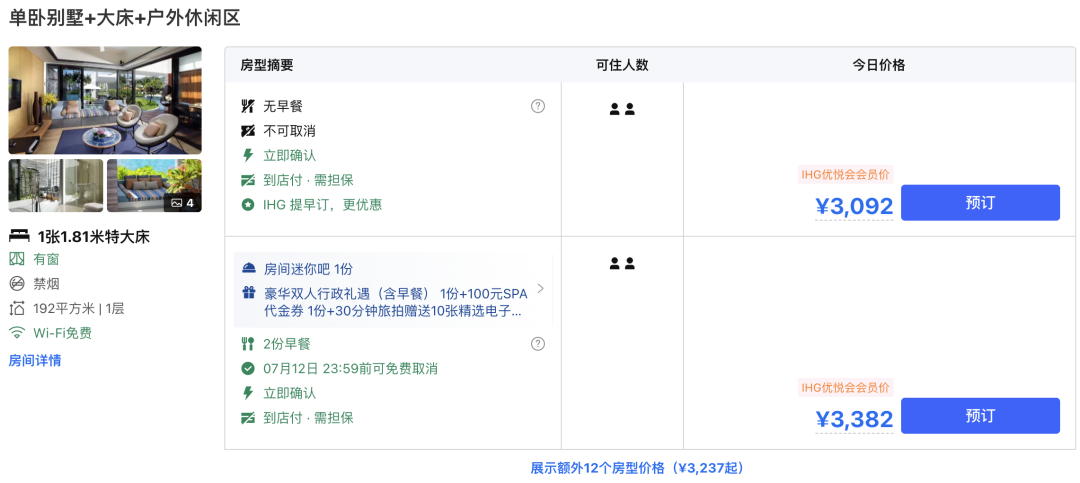Click the green checkmark free-cancellation icon
Image resolution: width=1080 pixels, height=483 pixels.
[x=248, y=369]
